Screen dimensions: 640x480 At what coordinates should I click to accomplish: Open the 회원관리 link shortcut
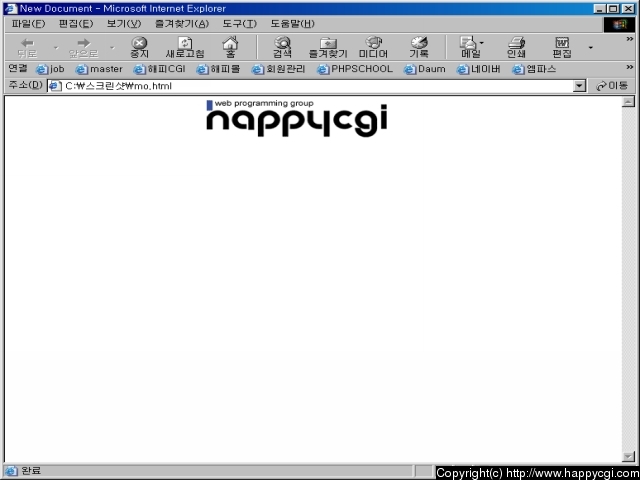pos(278,69)
